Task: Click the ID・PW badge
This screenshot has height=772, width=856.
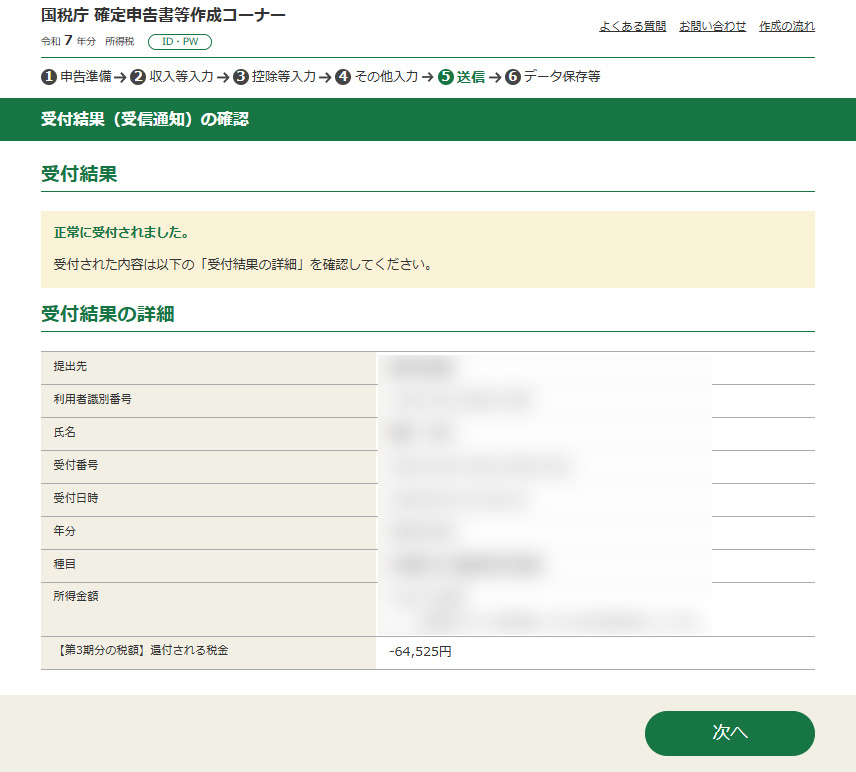Action: (x=180, y=42)
